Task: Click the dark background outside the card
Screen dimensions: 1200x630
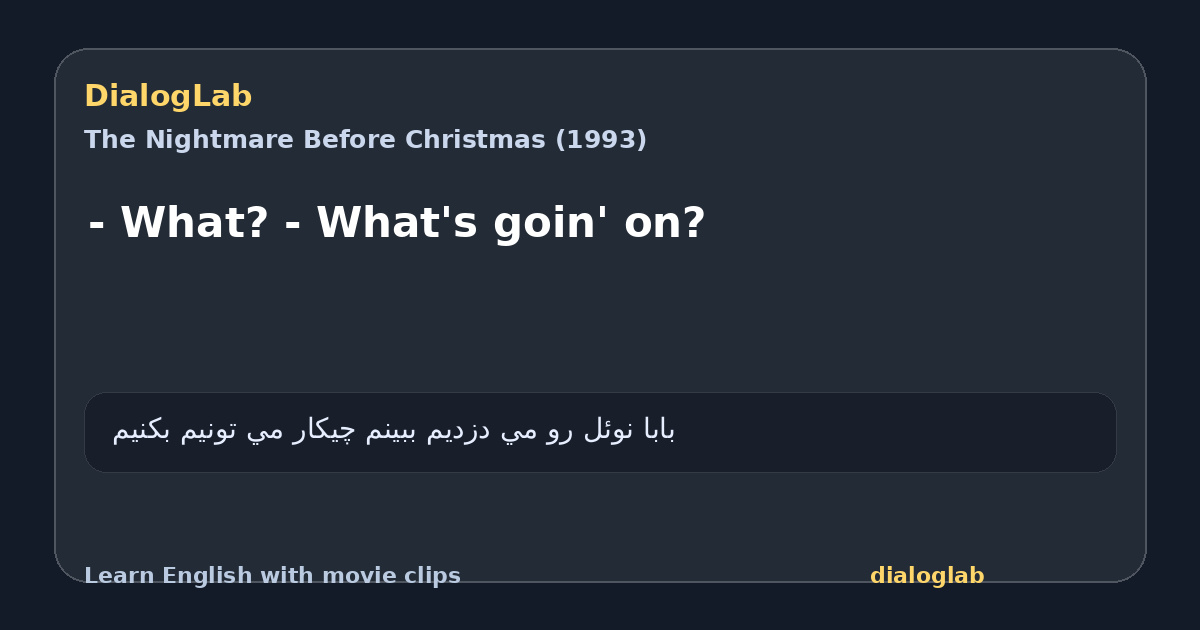Action: (600, 22)
